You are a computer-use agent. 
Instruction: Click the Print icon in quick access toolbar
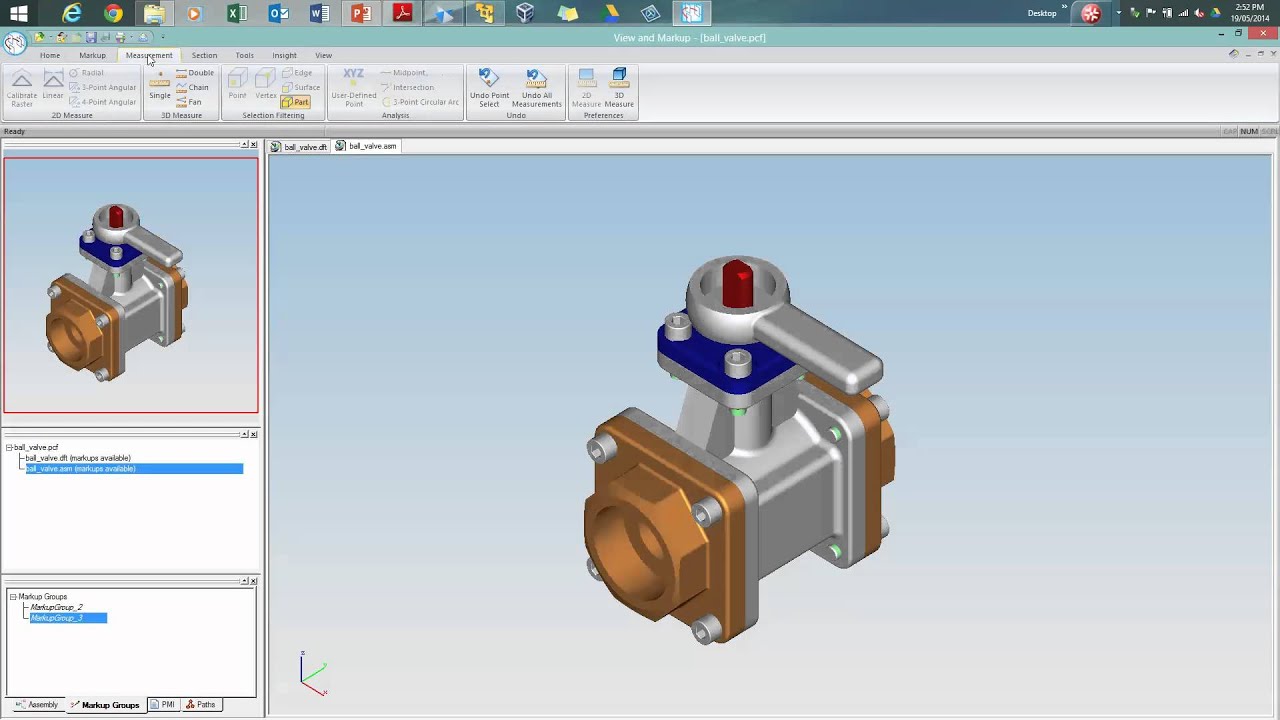point(119,38)
